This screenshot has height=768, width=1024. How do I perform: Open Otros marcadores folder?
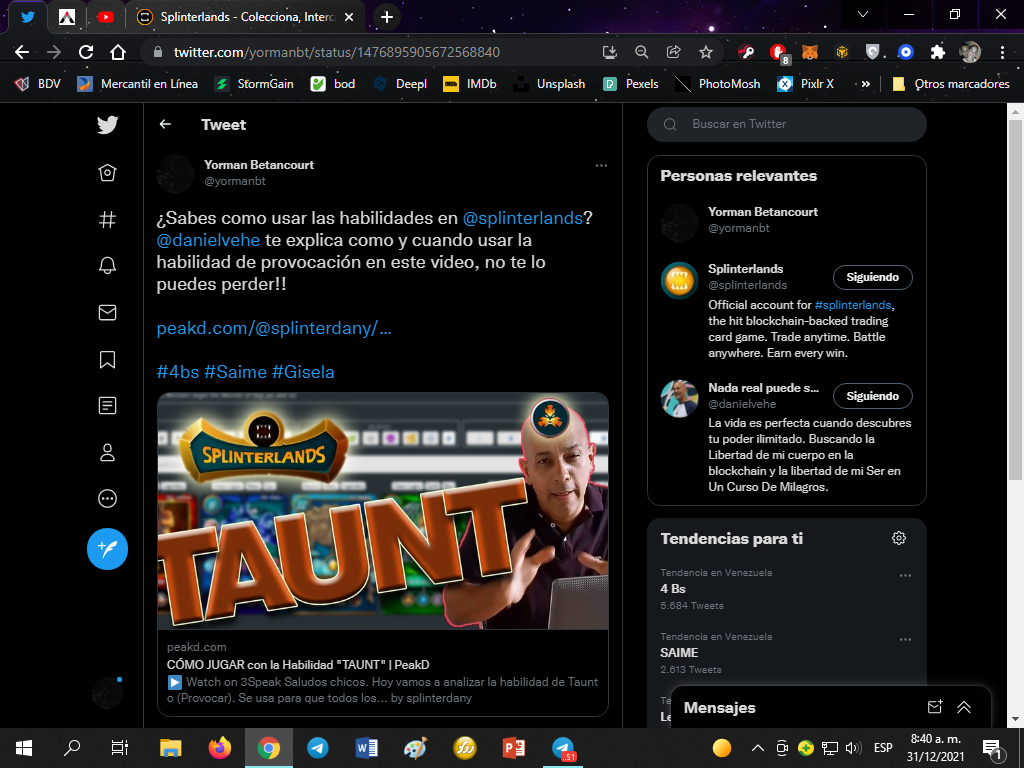tap(951, 84)
